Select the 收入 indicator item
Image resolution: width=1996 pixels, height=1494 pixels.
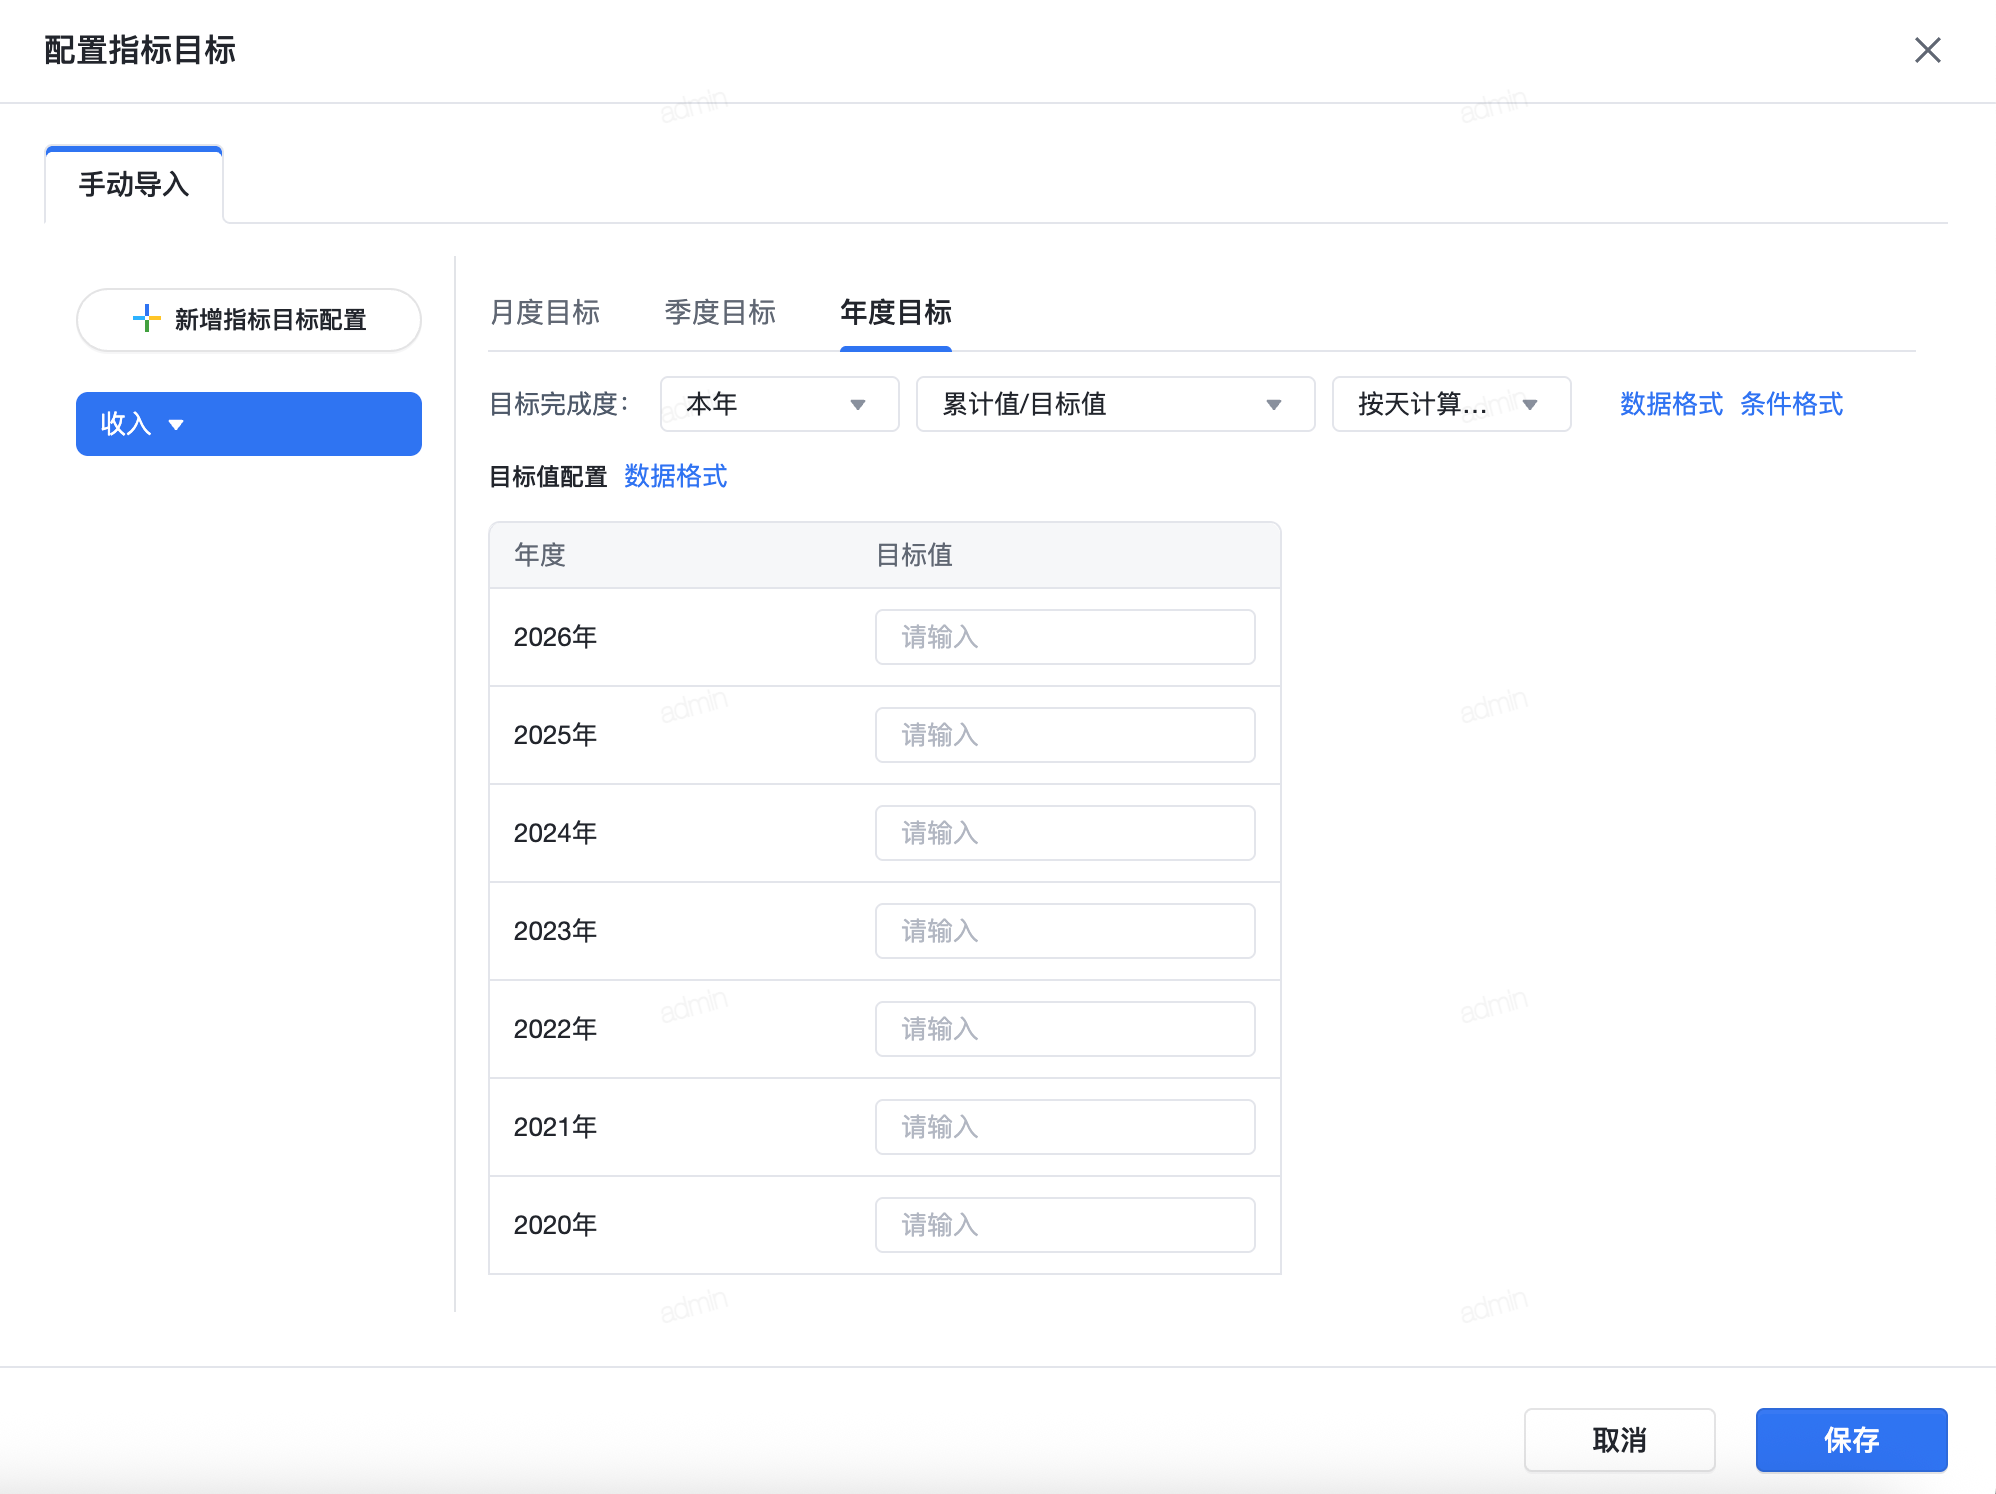[249, 424]
